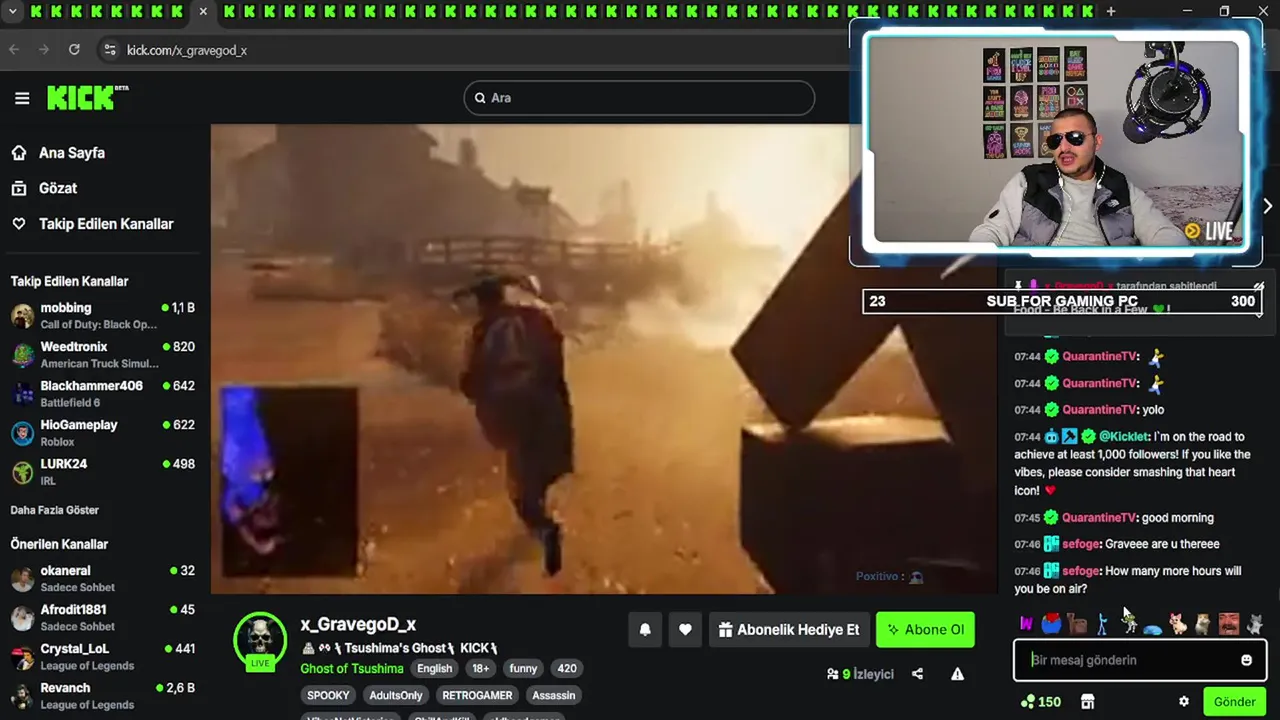Screen dimensions: 1280x720
Task: Select the Assassin tag
Action: [554, 695]
